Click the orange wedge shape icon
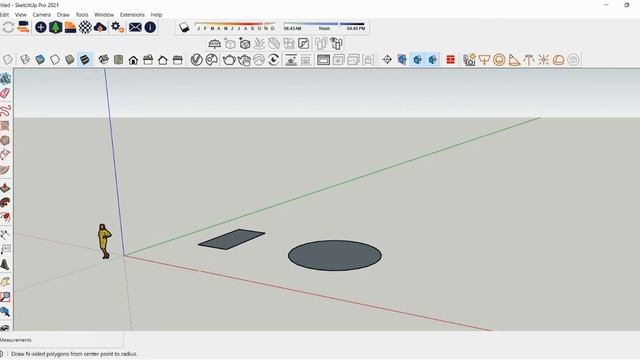 point(70,27)
